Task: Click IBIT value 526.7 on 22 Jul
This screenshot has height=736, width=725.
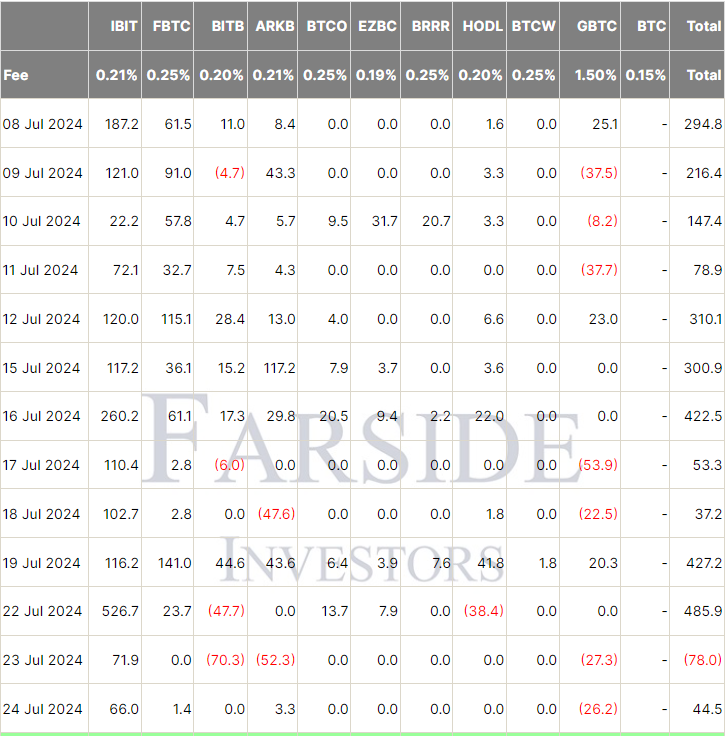Action: (120, 611)
